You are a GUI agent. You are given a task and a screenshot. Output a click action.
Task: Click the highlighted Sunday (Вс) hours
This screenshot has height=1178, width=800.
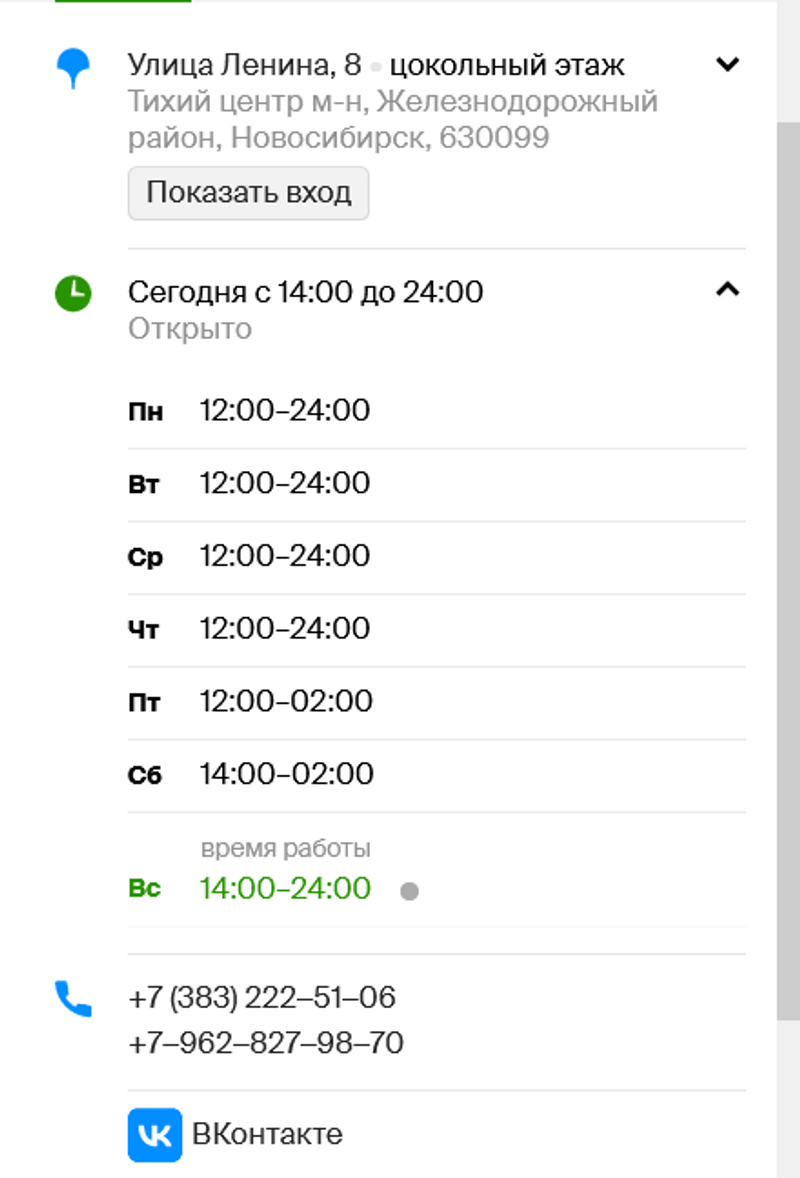285,888
